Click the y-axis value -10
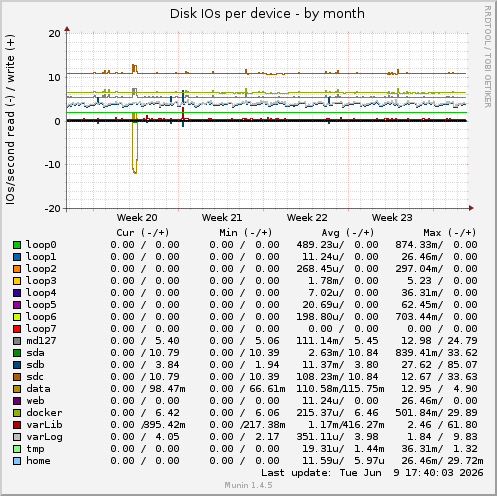The width and height of the screenshot is (497, 496). pyautogui.click(x=53, y=165)
